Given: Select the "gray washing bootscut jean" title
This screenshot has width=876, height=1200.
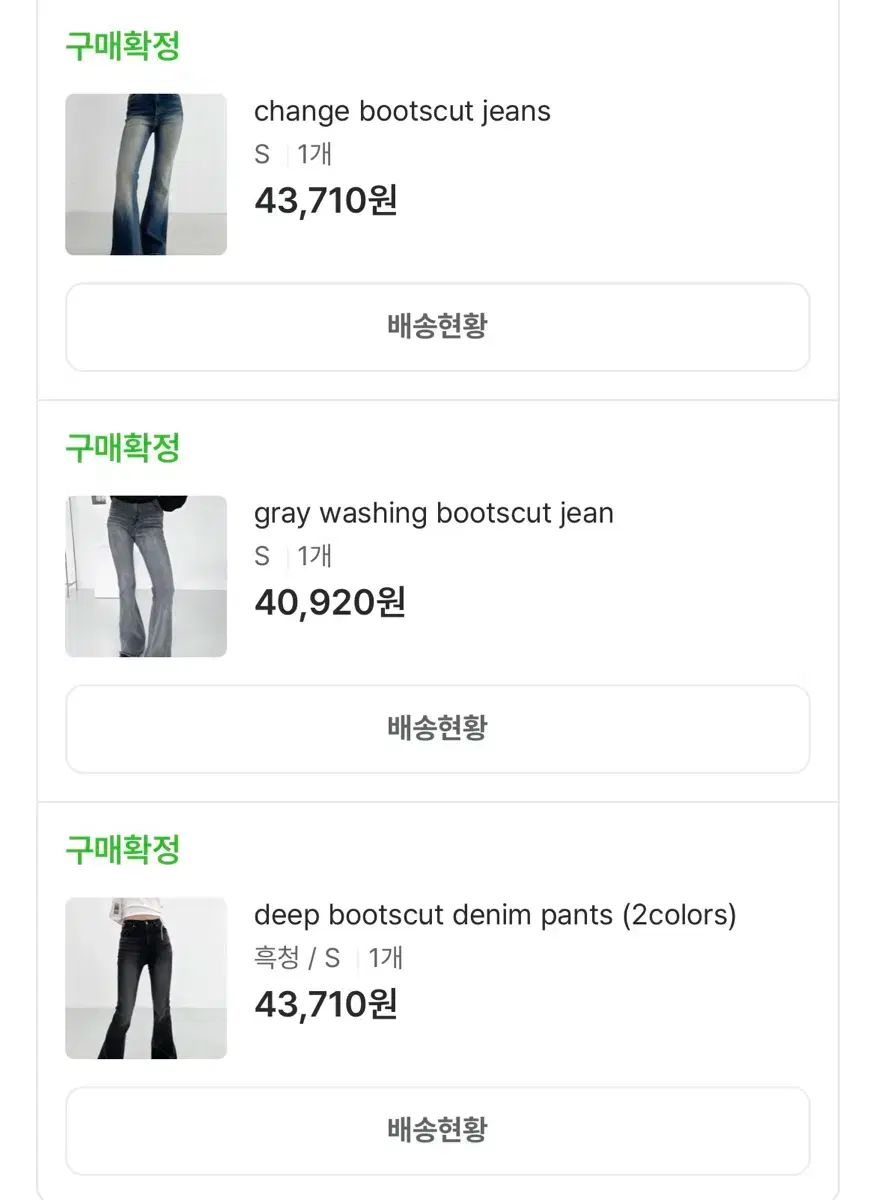Looking at the screenshot, I should pyautogui.click(x=433, y=513).
